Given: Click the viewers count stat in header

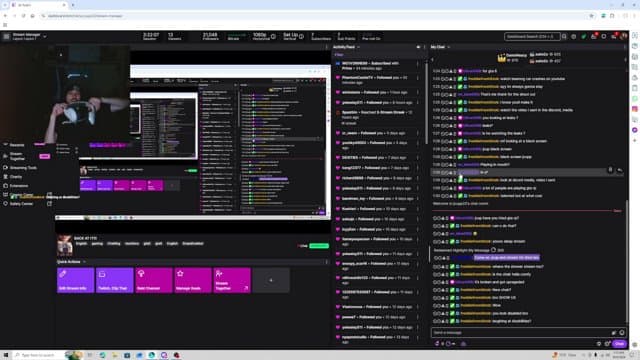Looking at the screenshot, I should point(174,36).
